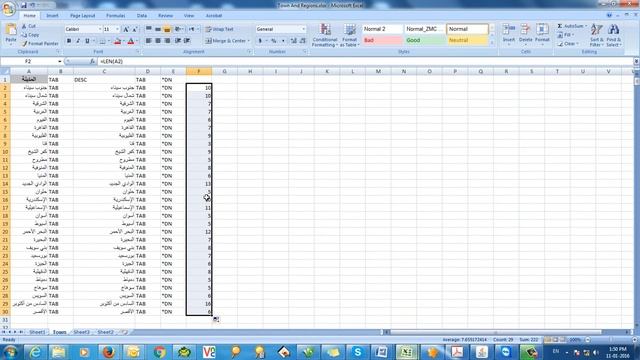Open the Data ribbon tab
Image resolution: width=640 pixels, height=360 pixels.
pos(142,16)
